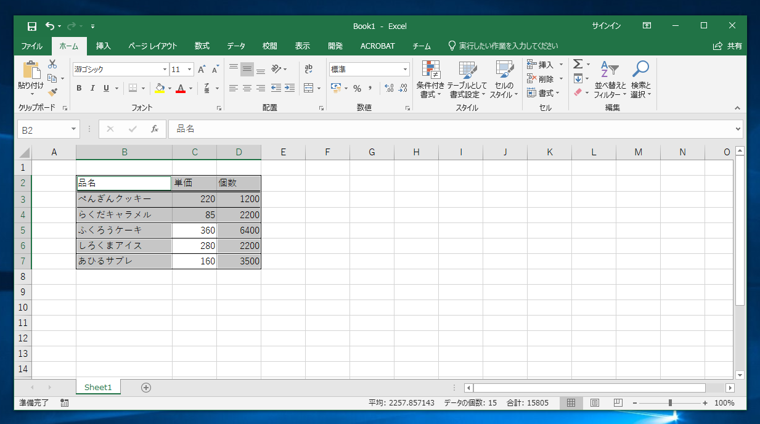Toggle center horizontal alignment
This screenshot has width=760, height=424.
tap(247, 88)
